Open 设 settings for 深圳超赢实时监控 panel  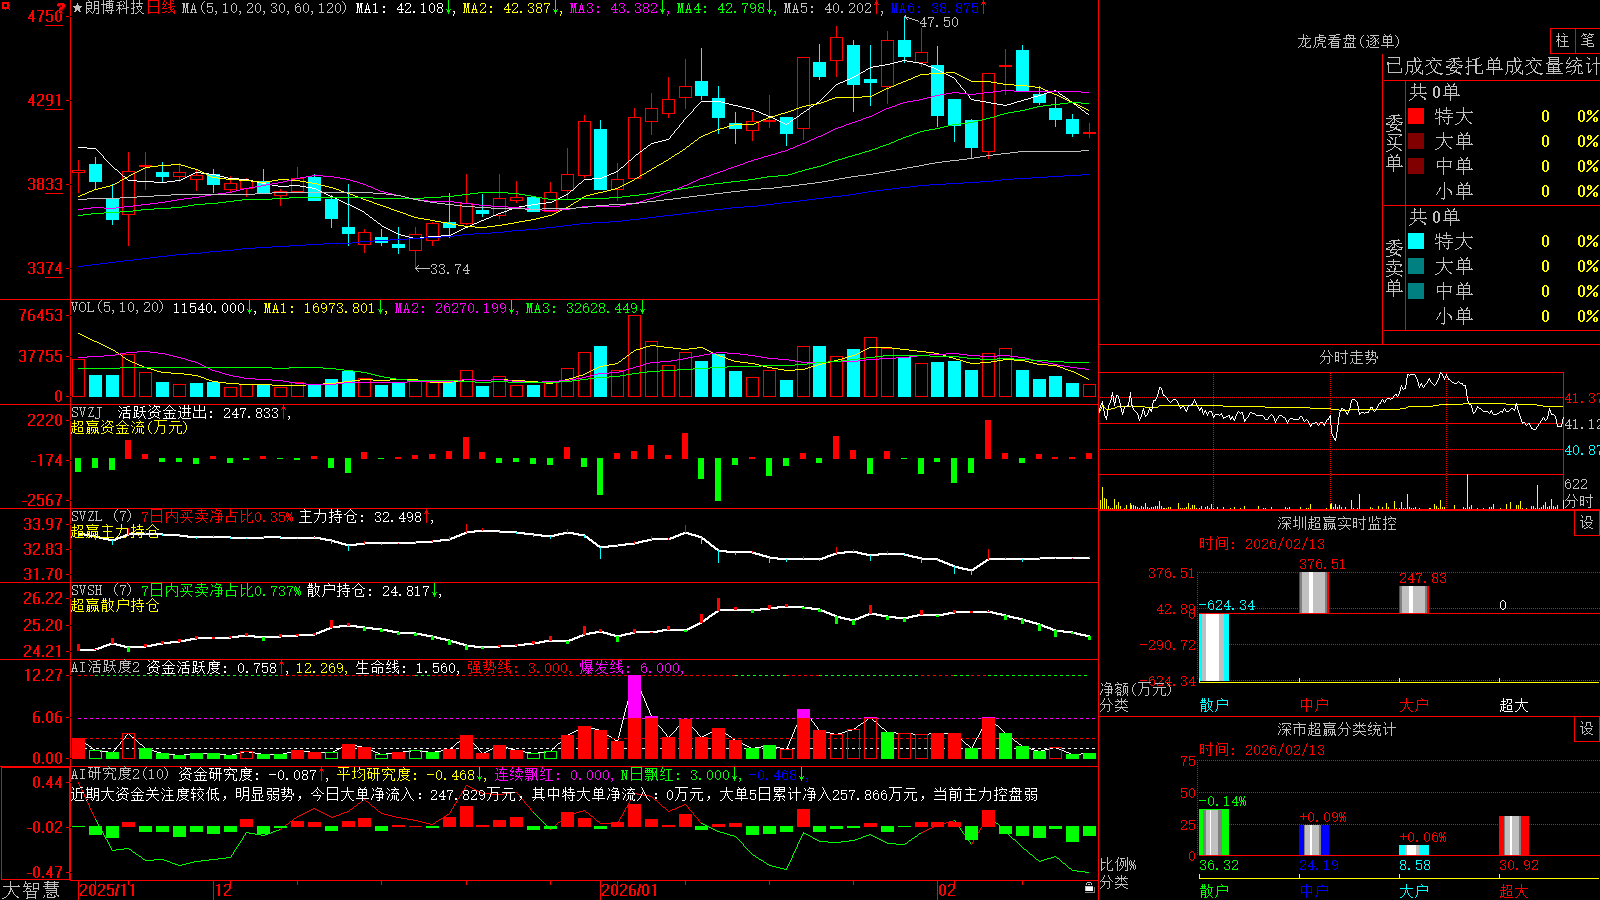1587,523
